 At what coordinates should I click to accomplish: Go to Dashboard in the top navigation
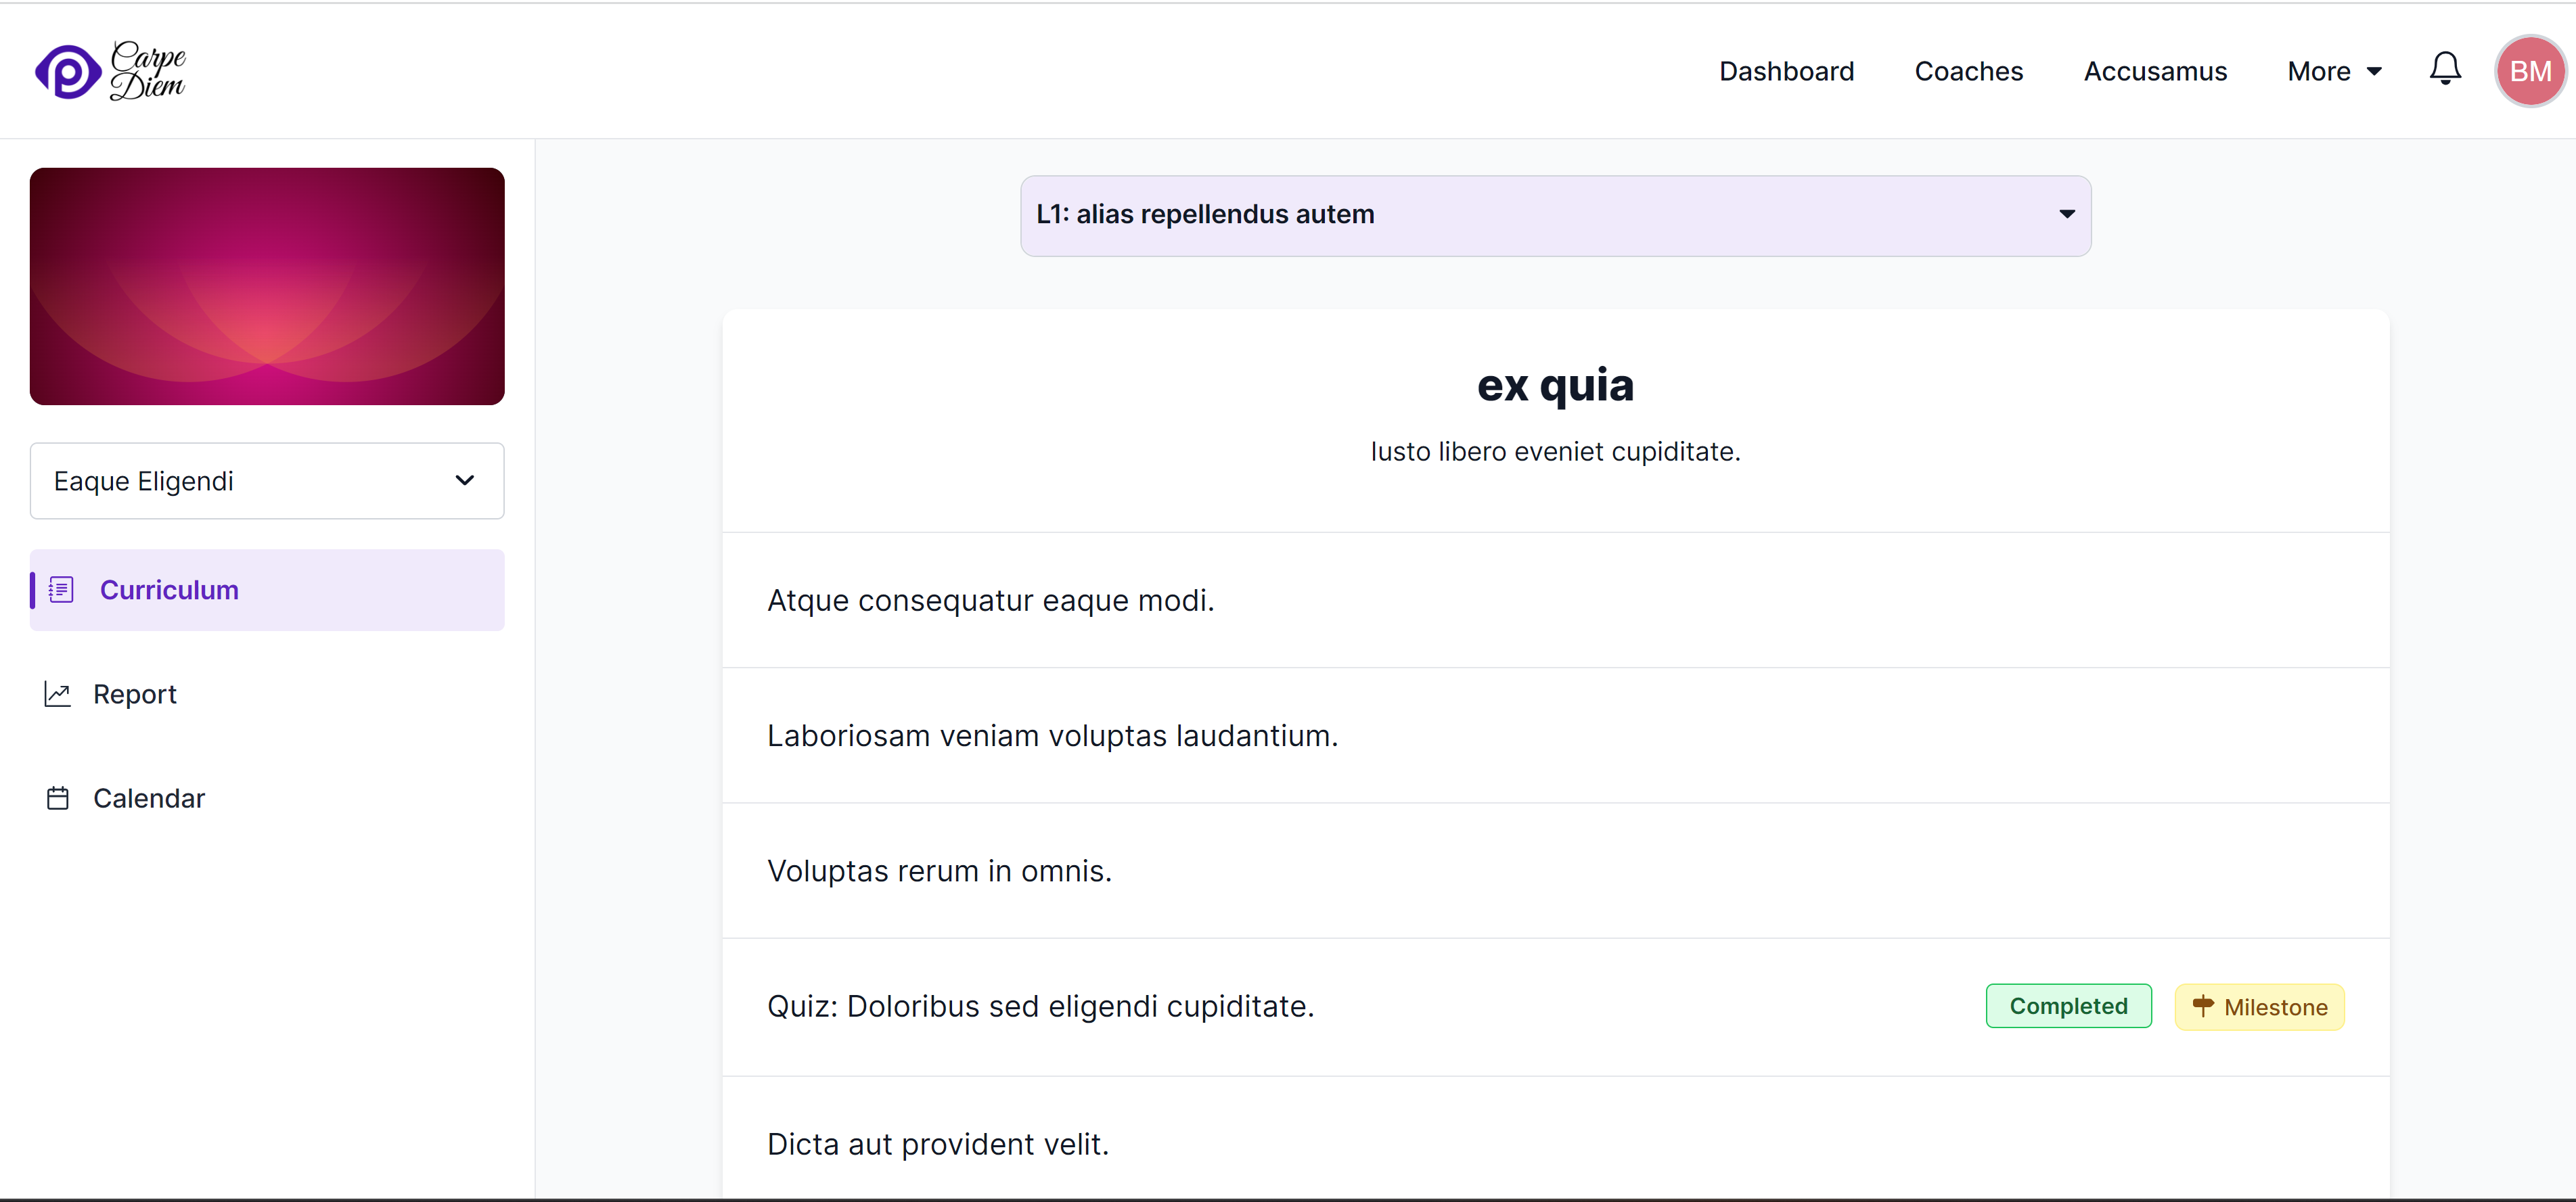[1786, 72]
